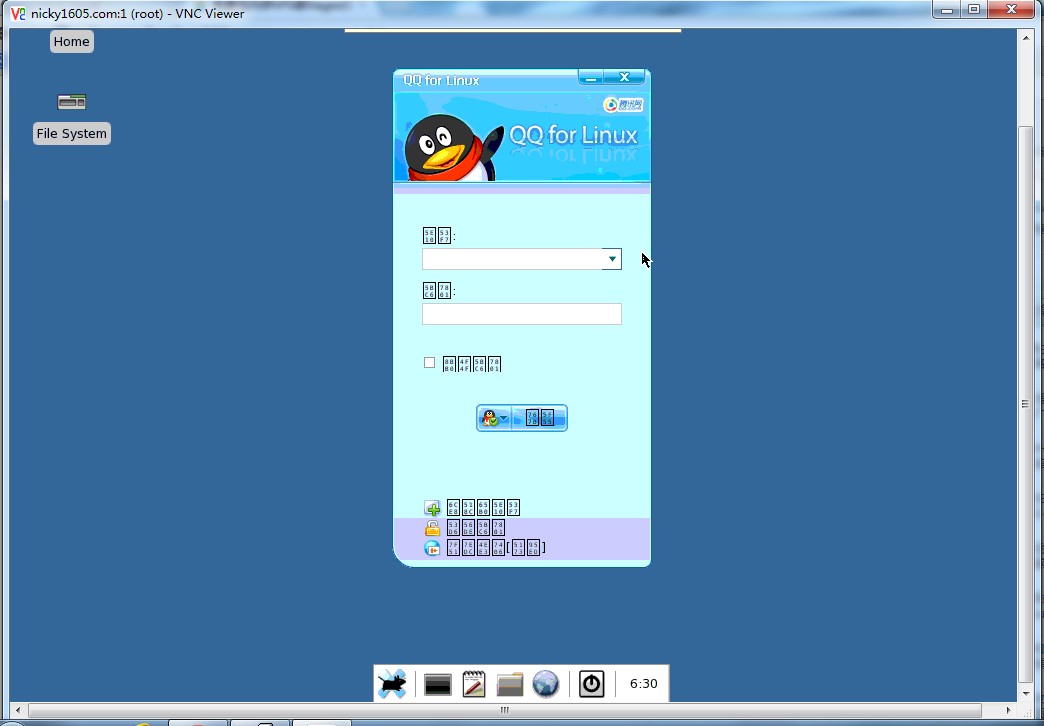
Task: Click the VNC scrollbar right arrow
Action: point(1008,710)
